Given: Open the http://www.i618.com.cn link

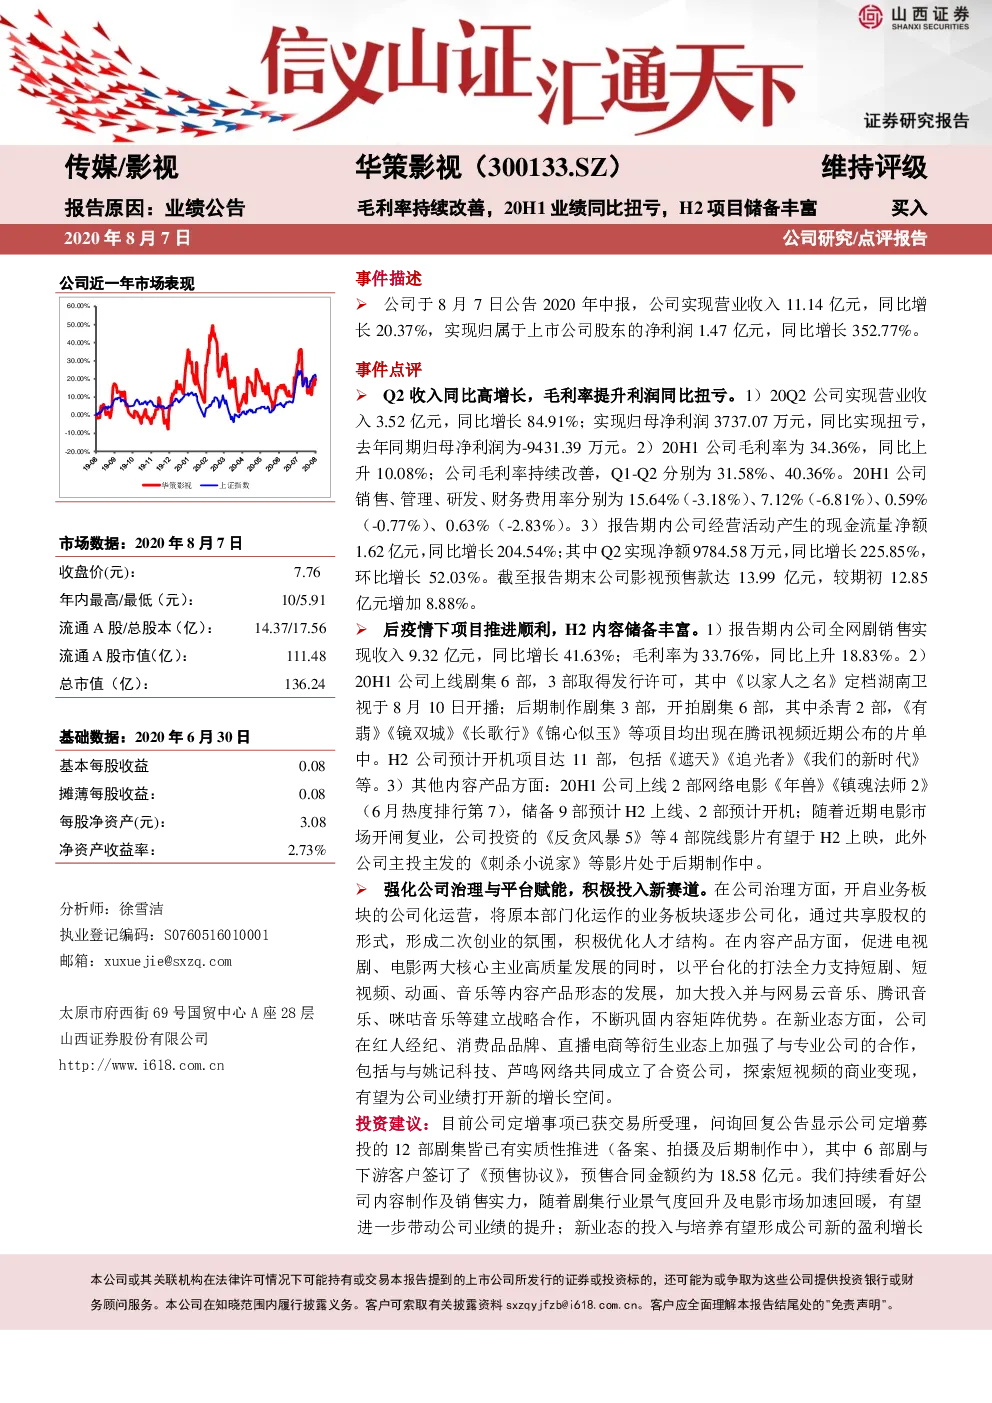Looking at the screenshot, I should pos(141,1065).
